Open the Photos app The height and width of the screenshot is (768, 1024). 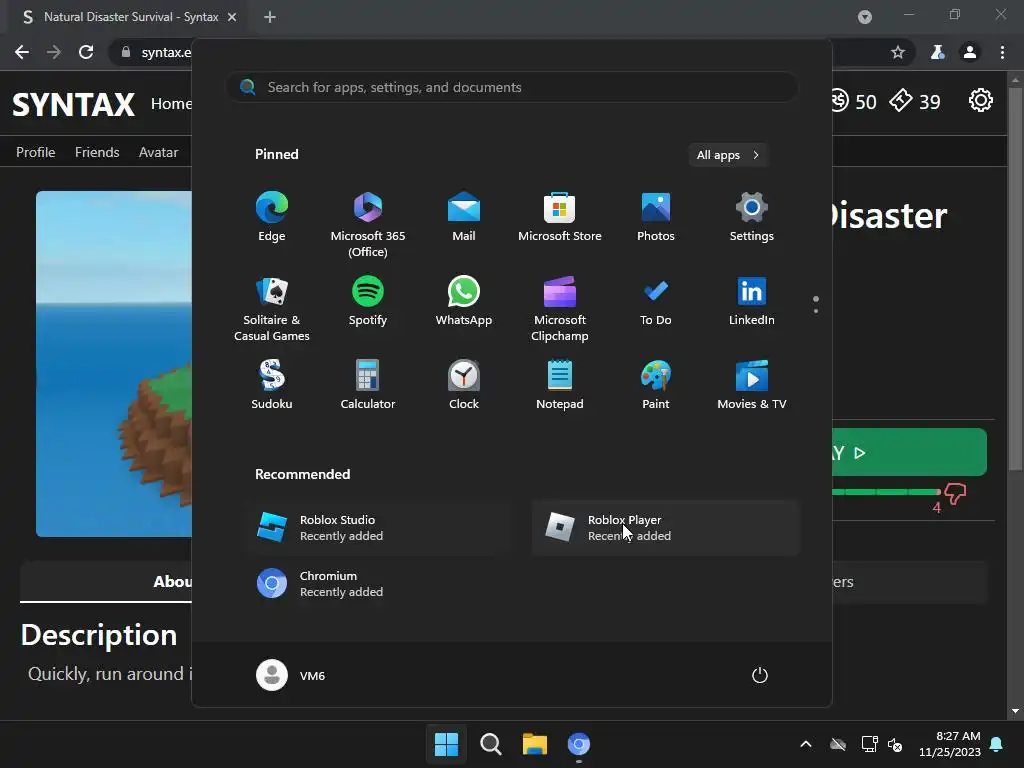coord(656,217)
